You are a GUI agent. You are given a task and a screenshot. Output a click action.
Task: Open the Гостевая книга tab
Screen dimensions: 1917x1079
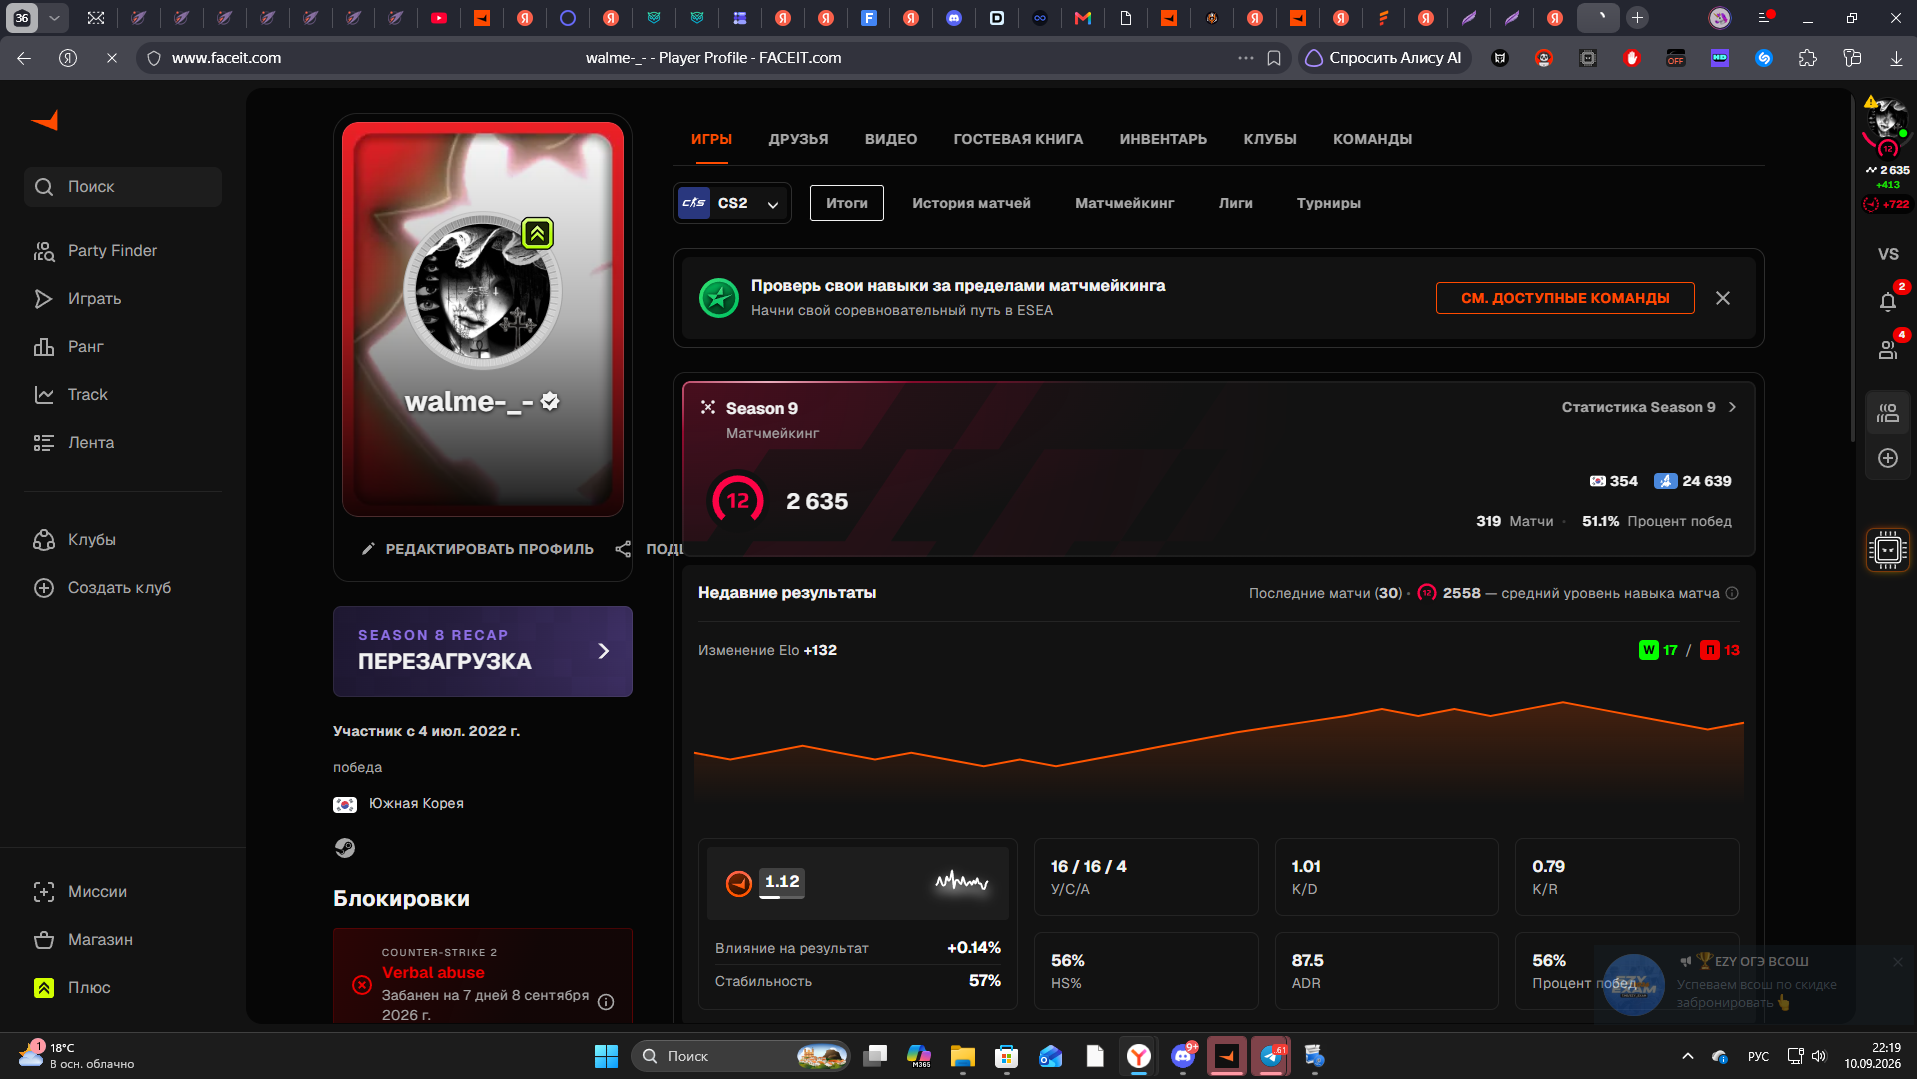(x=1018, y=139)
